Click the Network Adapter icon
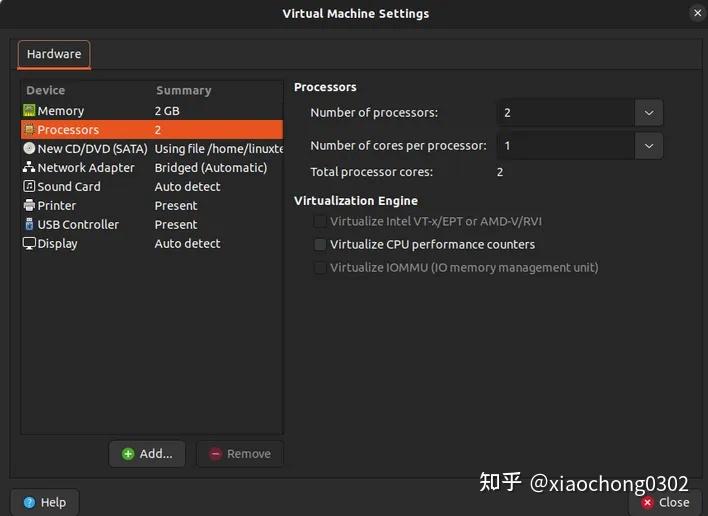The width and height of the screenshot is (708, 516). (29, 167)
